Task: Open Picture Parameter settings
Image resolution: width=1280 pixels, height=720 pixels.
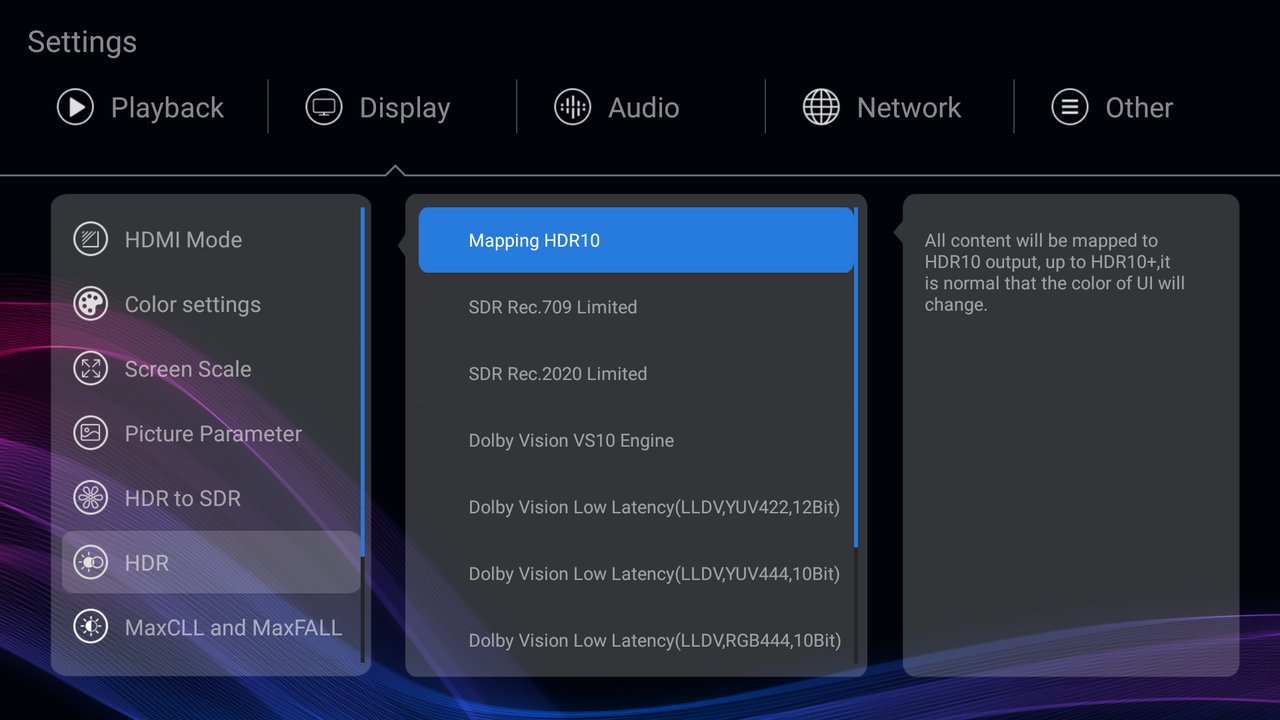Action: [211, 434]
